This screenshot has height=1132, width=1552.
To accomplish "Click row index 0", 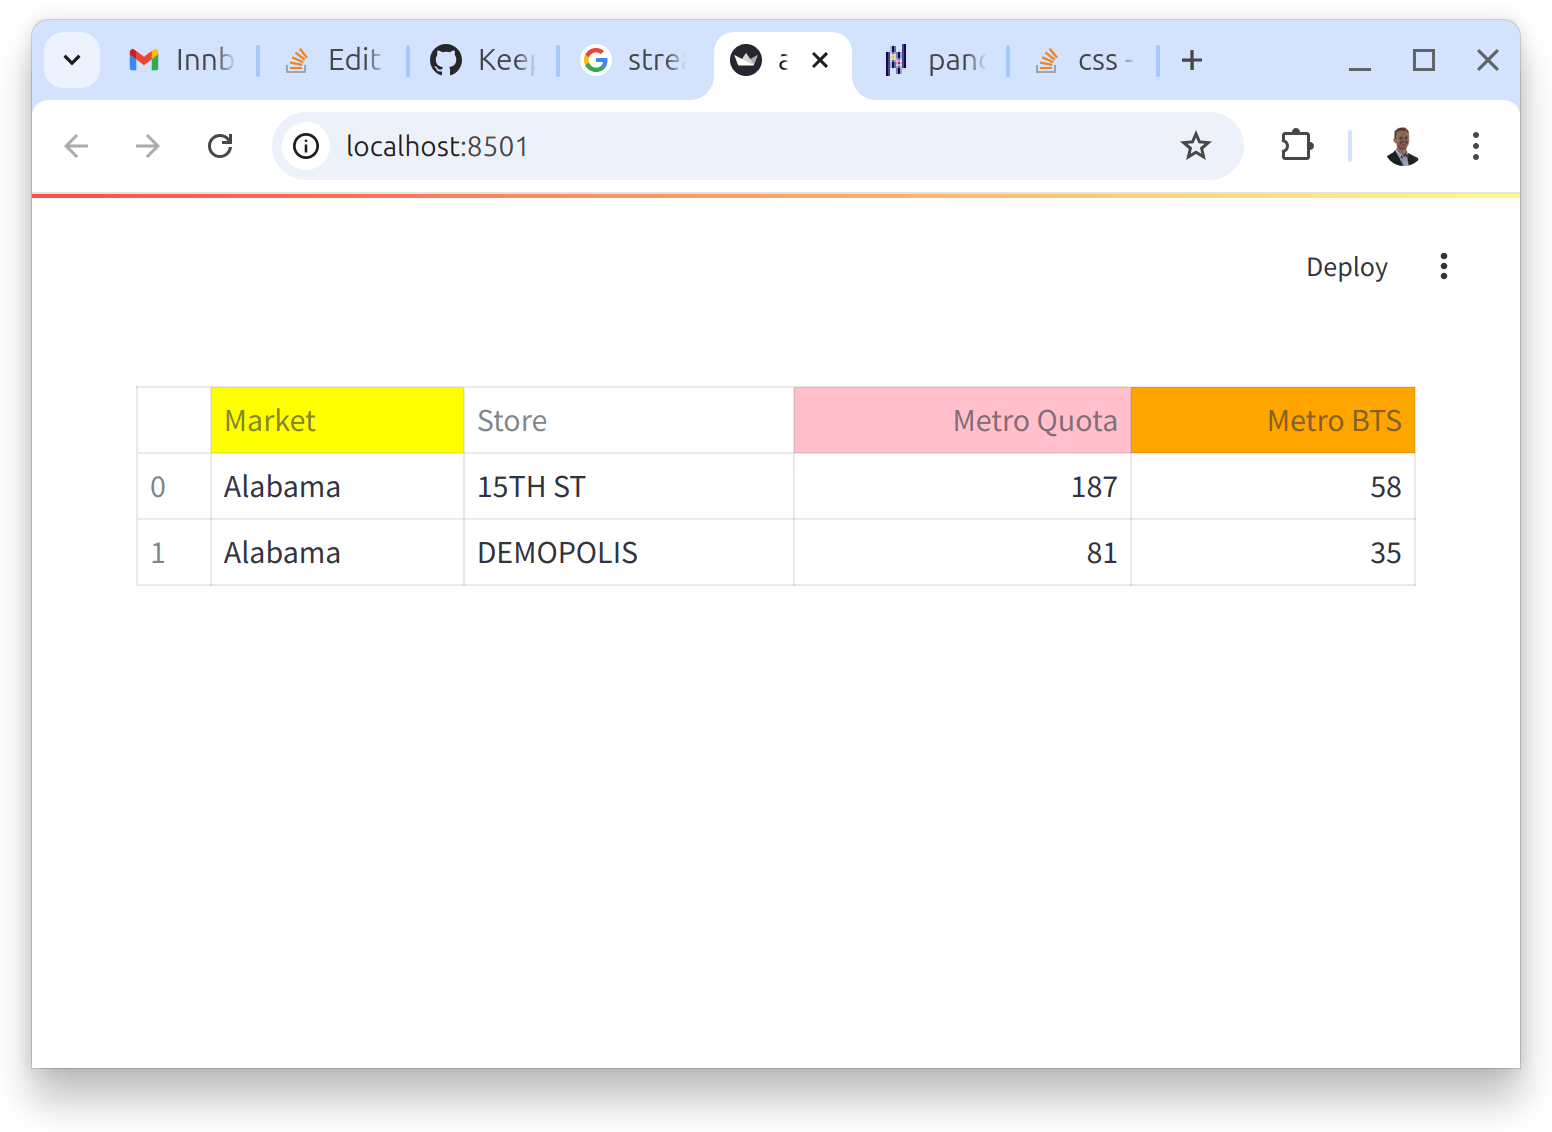I will 174,486.
